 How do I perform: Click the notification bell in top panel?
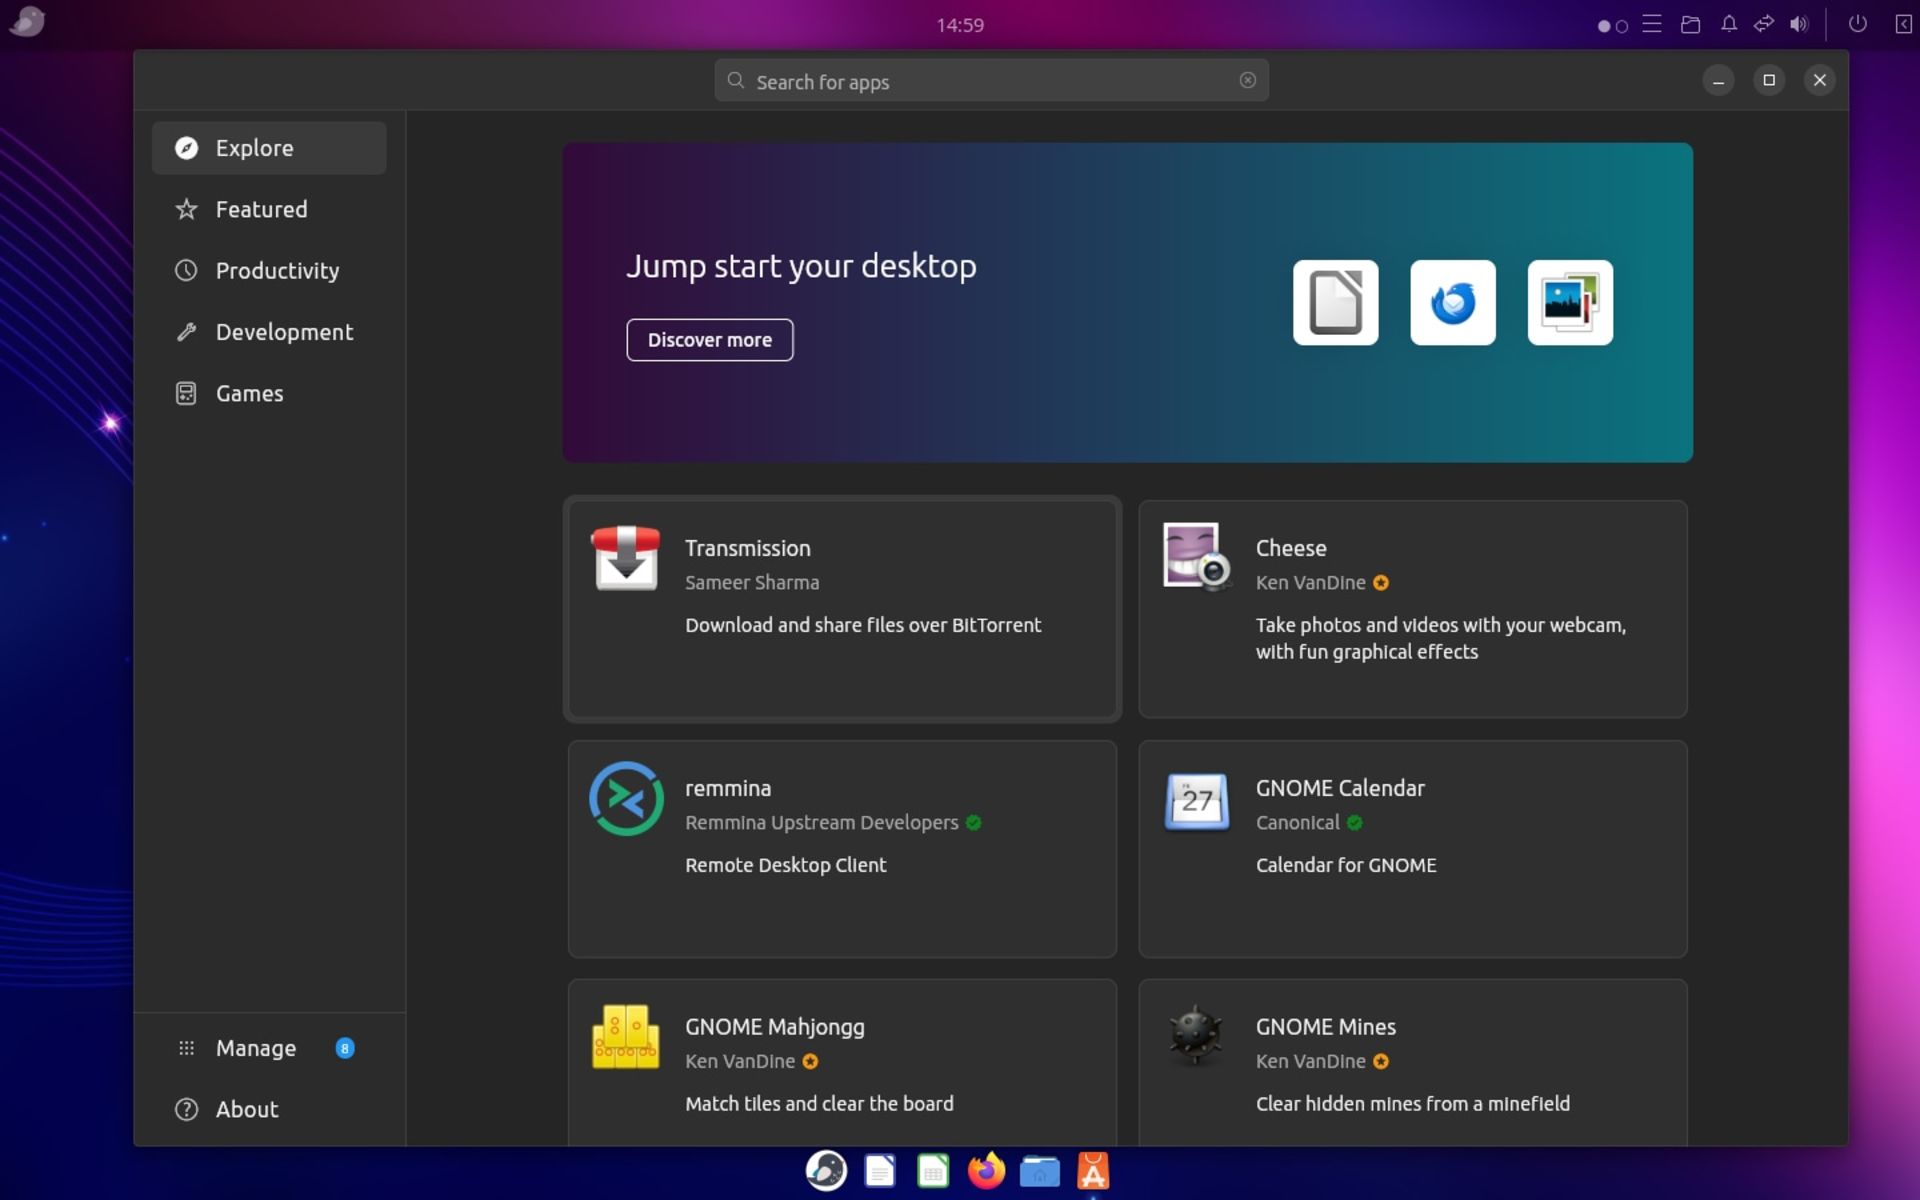point(1729,24)
